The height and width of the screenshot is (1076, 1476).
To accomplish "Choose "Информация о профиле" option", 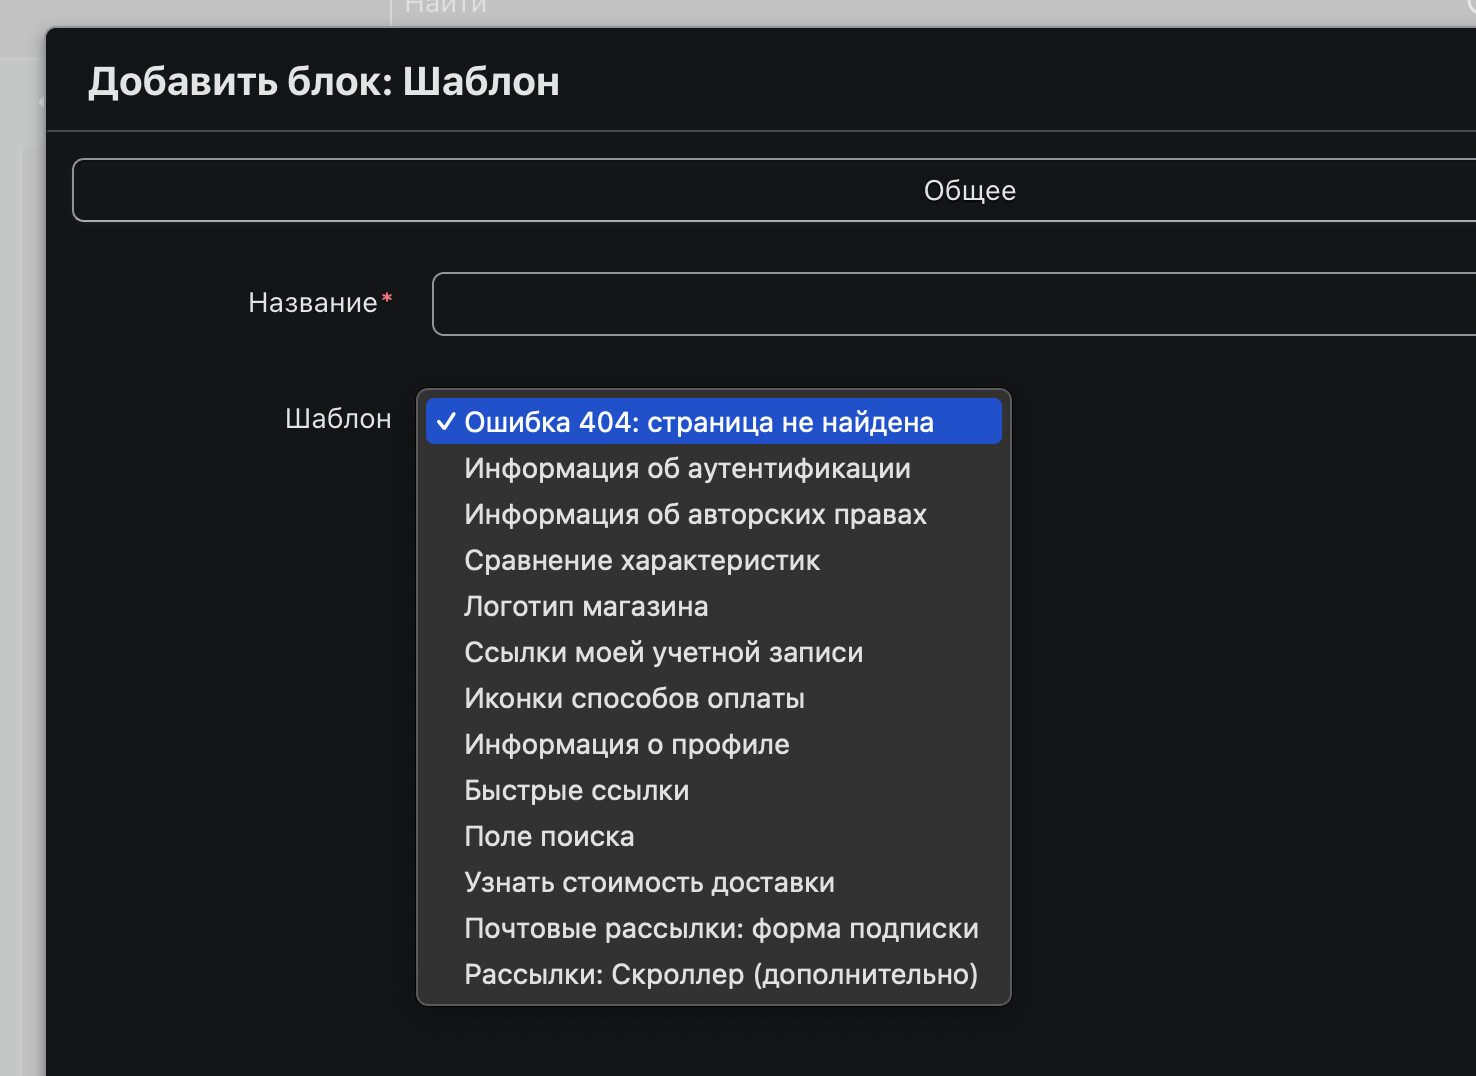I will 713,744.
